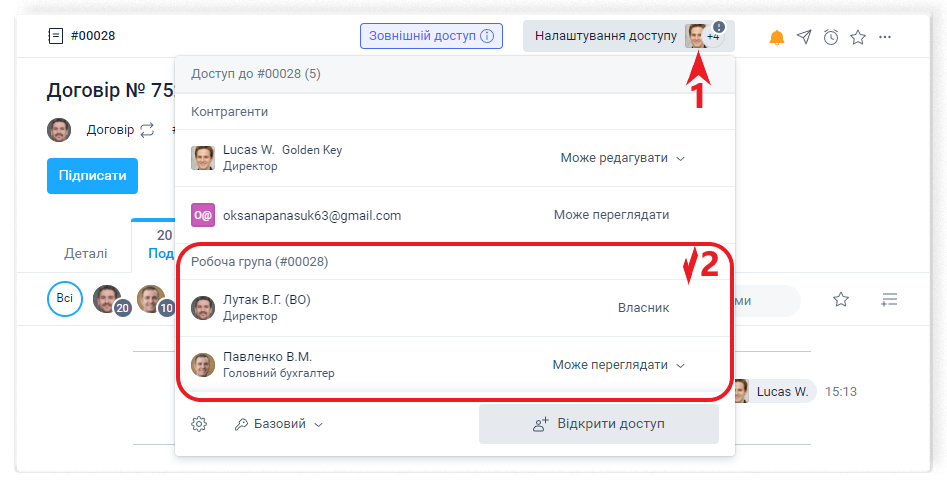Click the orange notification bell icon
Screen dimensions: 947x486
[x=777, y=37]
